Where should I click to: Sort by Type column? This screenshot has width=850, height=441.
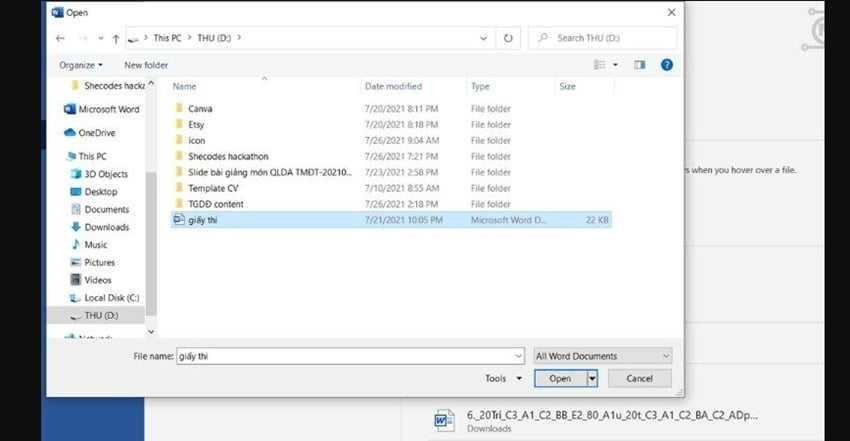coord(480,86)
